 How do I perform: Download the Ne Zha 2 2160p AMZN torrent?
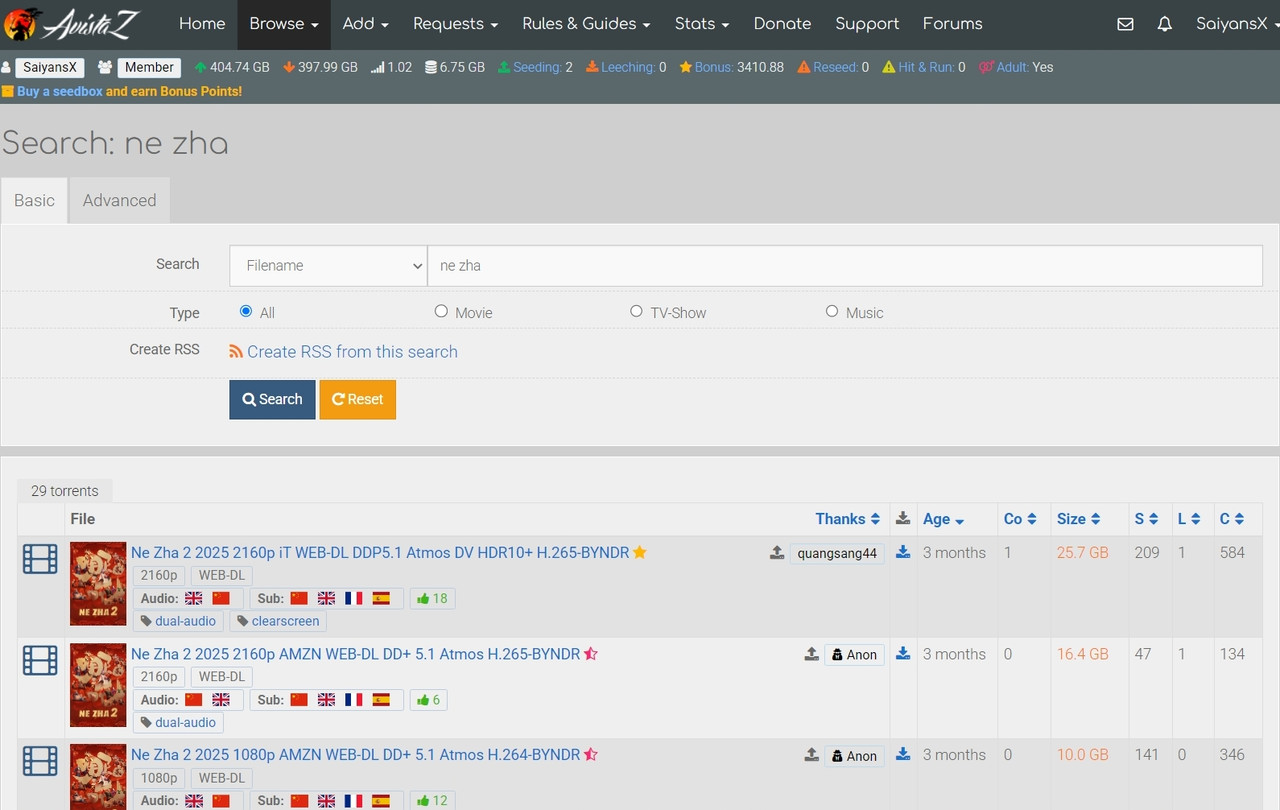903,653
